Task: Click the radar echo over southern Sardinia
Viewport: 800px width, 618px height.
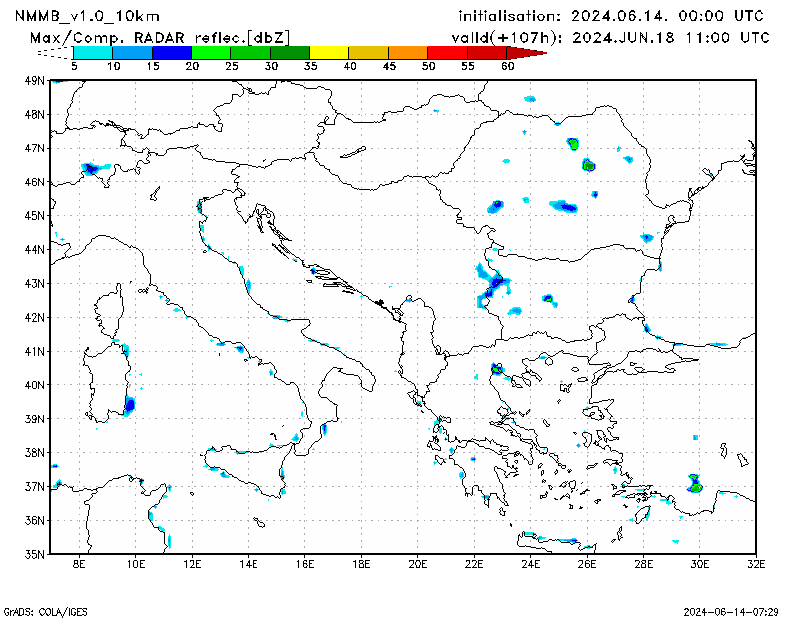Action: tap(129, 405)
